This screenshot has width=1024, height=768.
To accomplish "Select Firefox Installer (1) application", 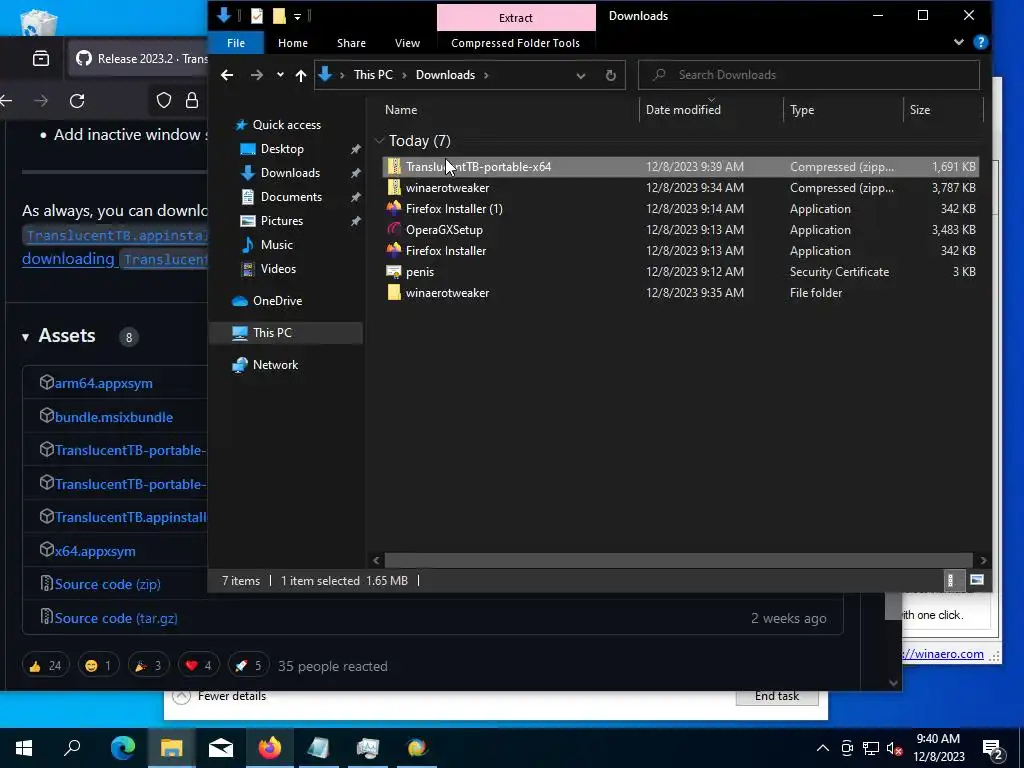I will [x=680, y=209].
